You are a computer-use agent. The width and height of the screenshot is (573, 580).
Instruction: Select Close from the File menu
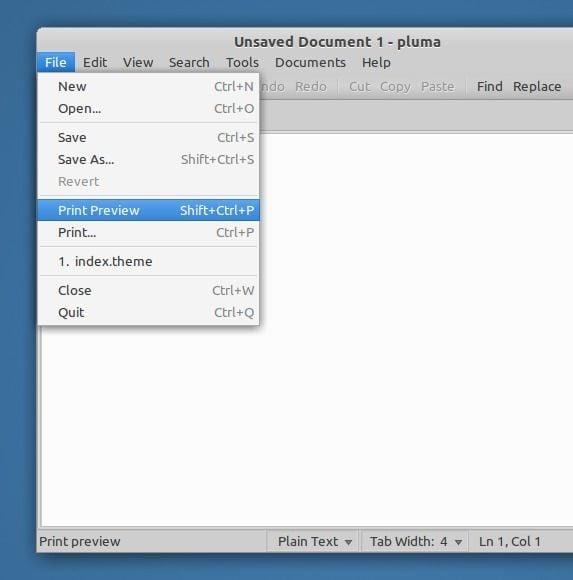click(148, 290)
